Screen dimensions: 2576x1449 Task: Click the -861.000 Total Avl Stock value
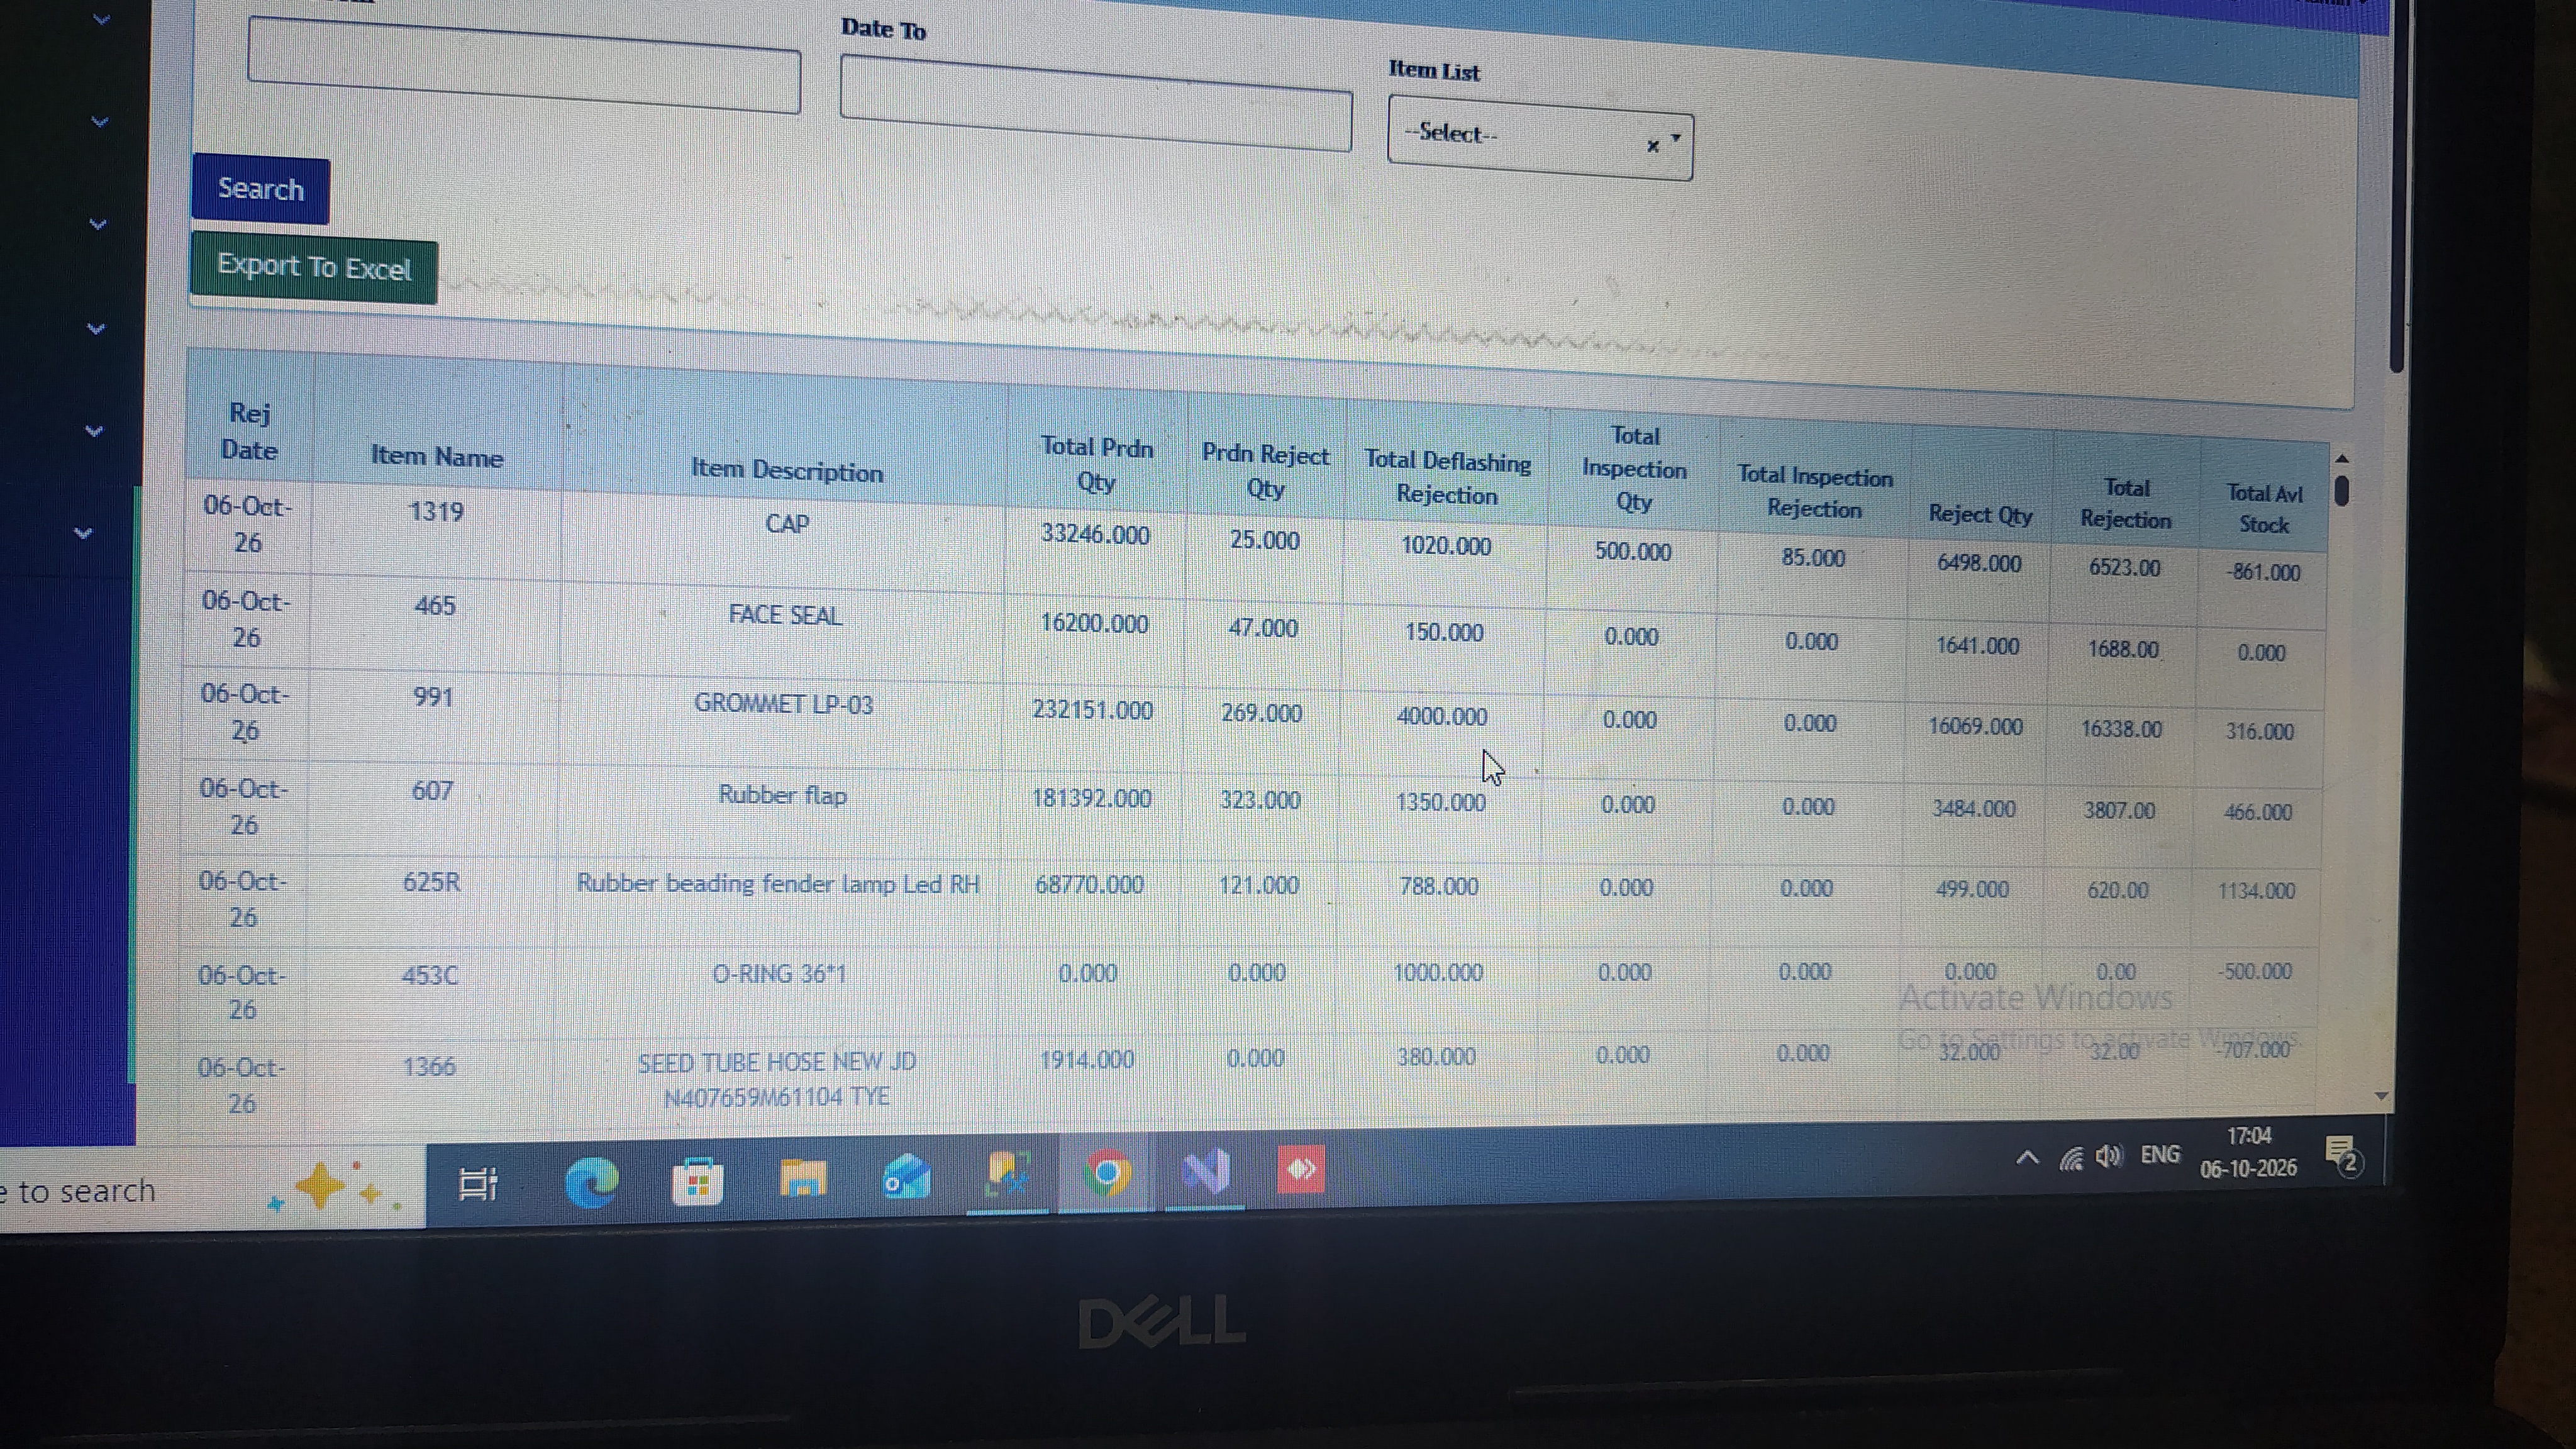(x=2263, y=572)
